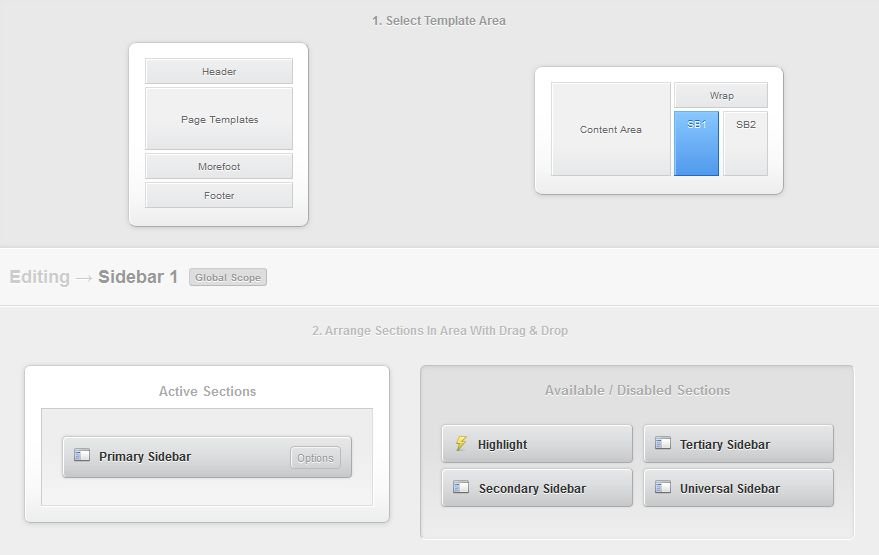The height and width of the screenshot is (555, 879).
Task: Click the Universal Sidebar section label
Action: (729, 489)
